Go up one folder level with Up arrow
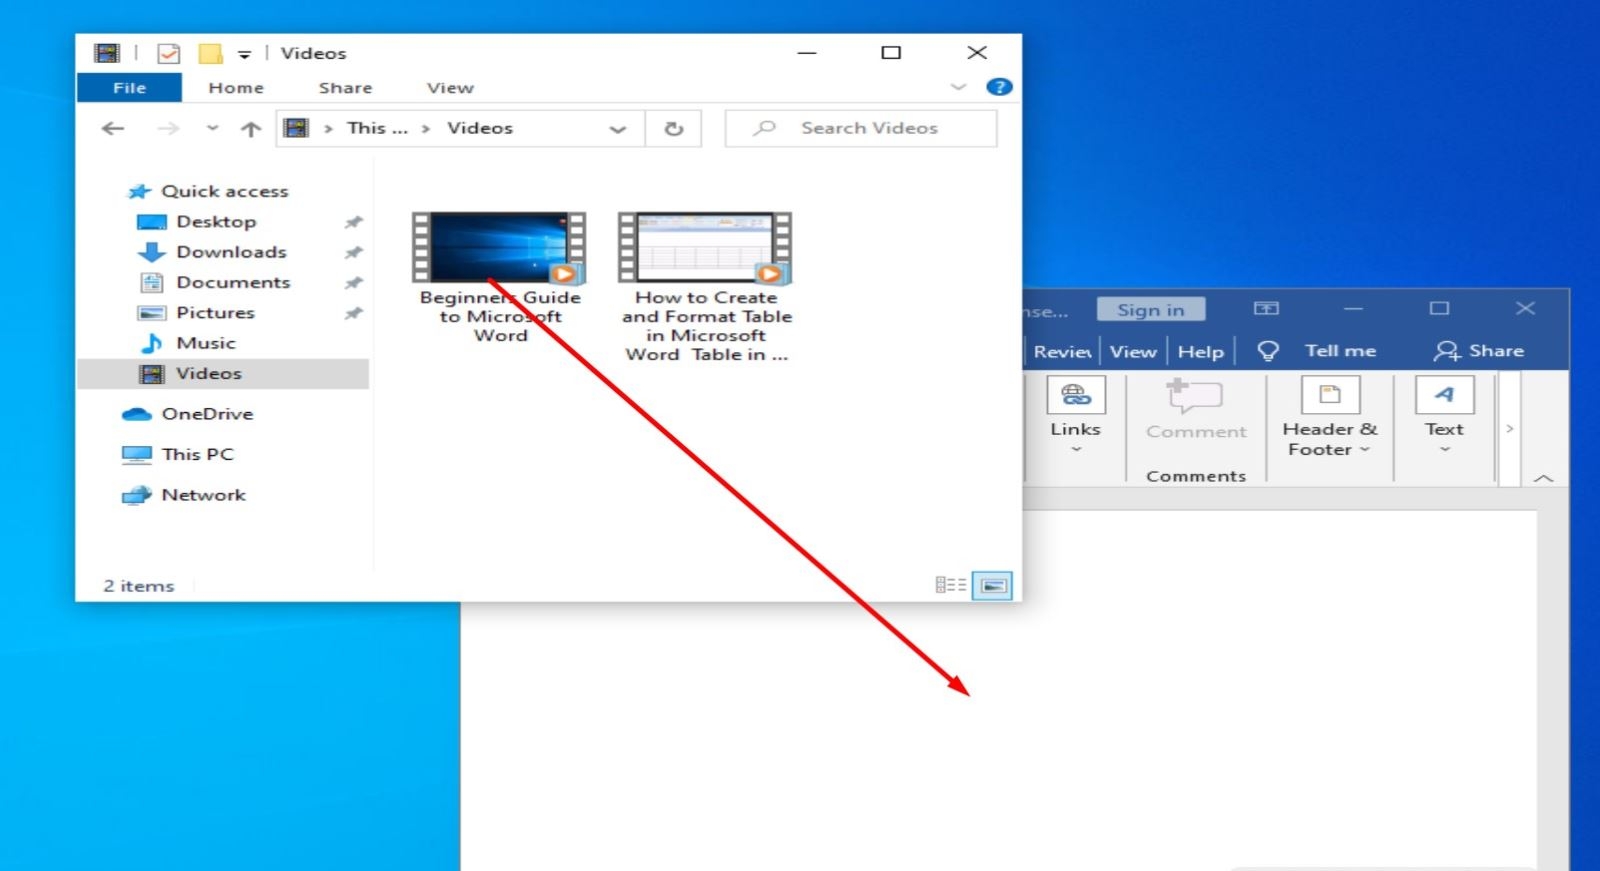Image resolution: width=1600 pixels, height=871 pixels. (251, 128)
